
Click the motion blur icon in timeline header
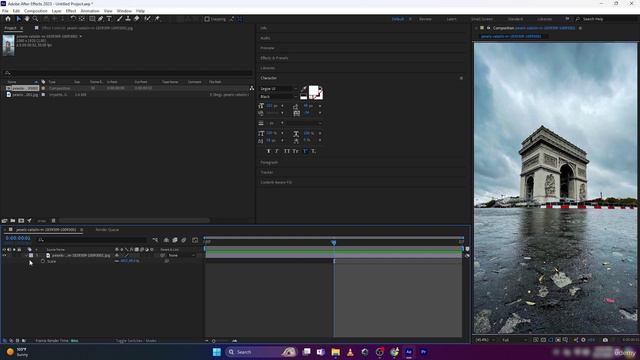[x=184, y=240]
